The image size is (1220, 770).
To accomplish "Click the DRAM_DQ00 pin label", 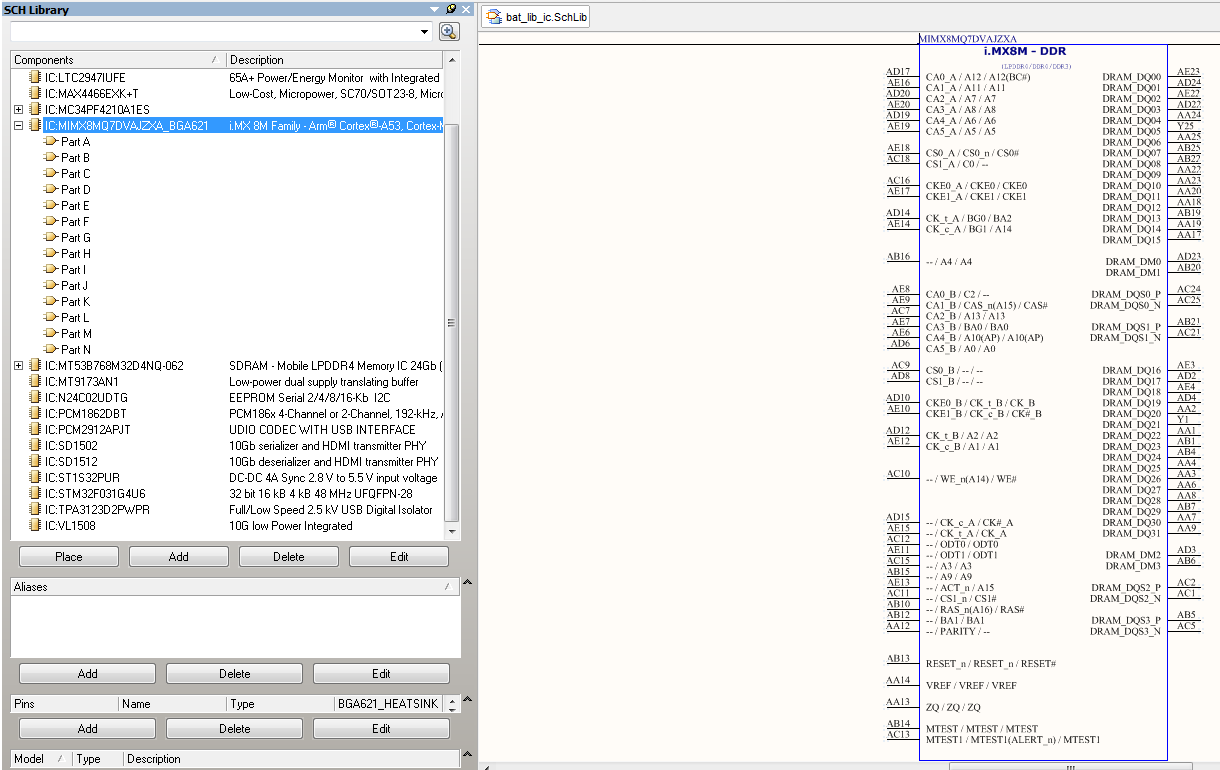I will click(x=1132, y=77).
